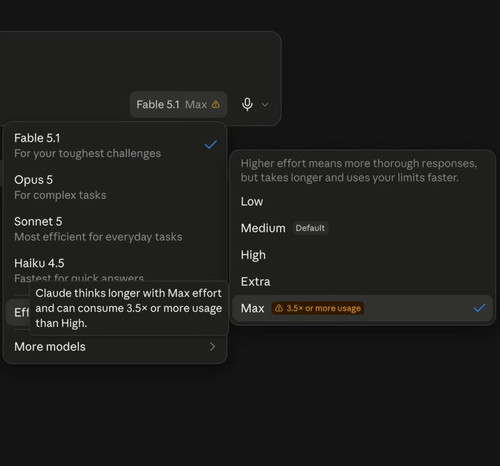Click the 'Higher effort means more thorough' description
Viewport: 500px width, 466px height.
point(359,170)
